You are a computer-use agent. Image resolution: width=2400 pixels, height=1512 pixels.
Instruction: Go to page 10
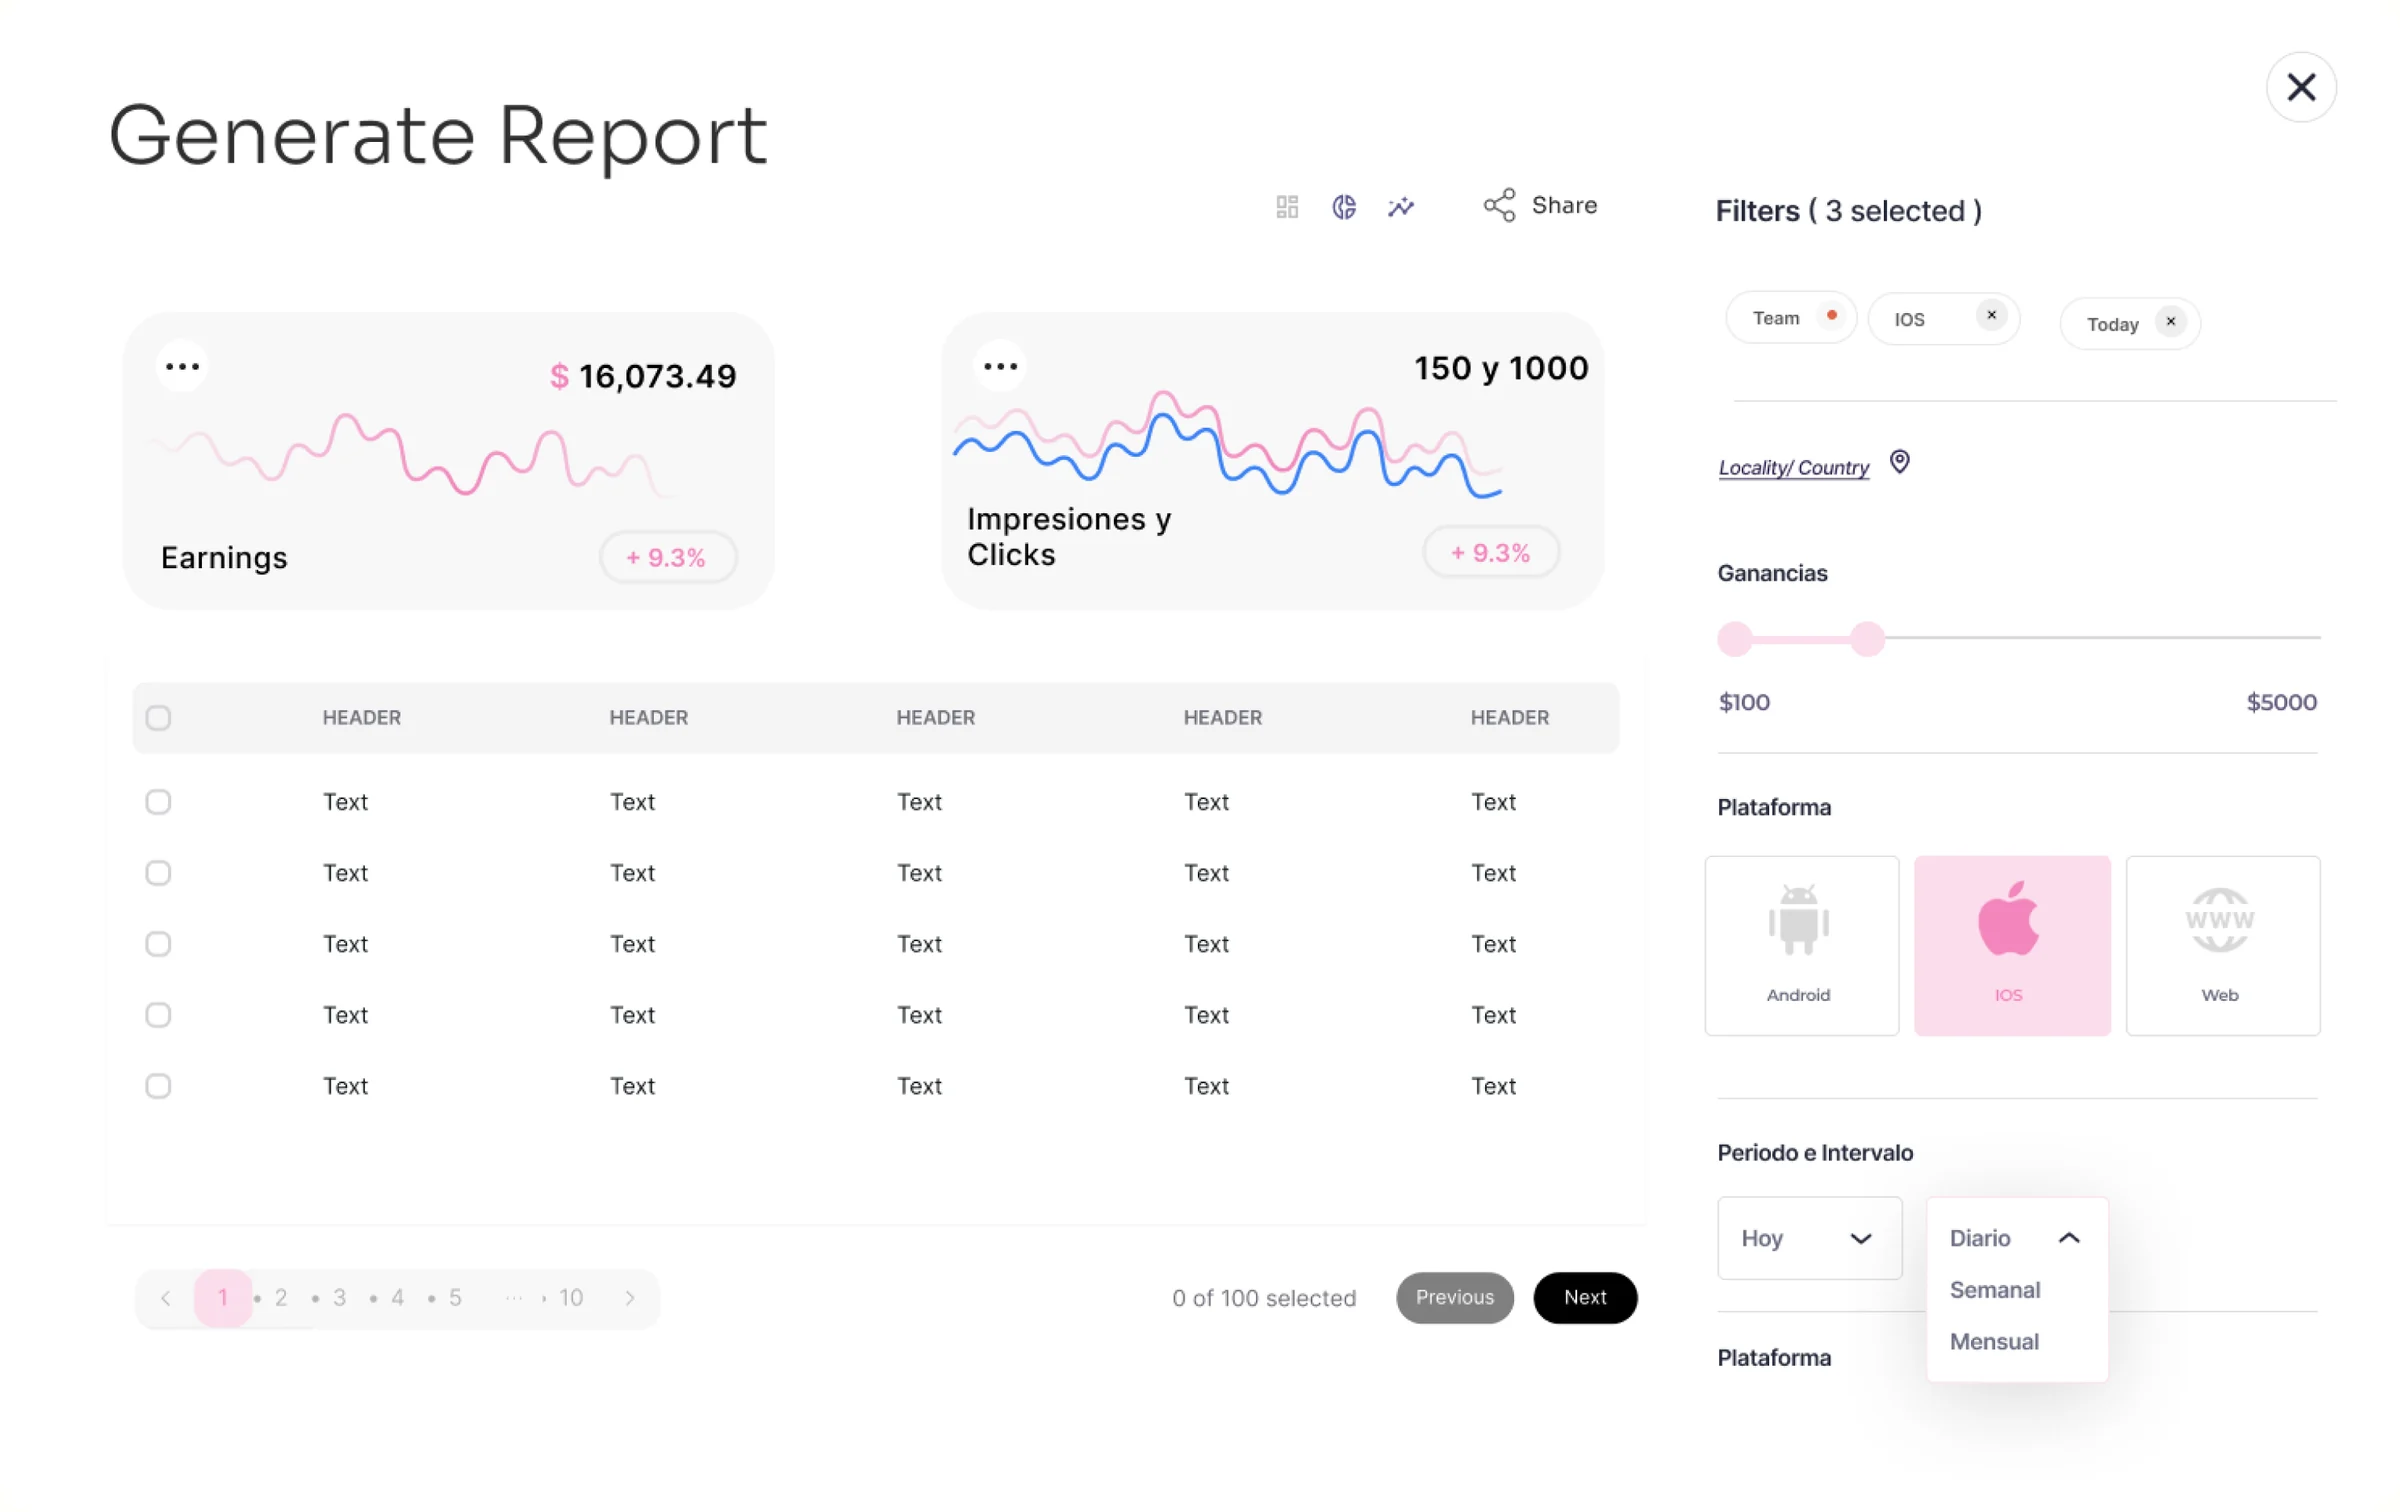[571, 1298]
